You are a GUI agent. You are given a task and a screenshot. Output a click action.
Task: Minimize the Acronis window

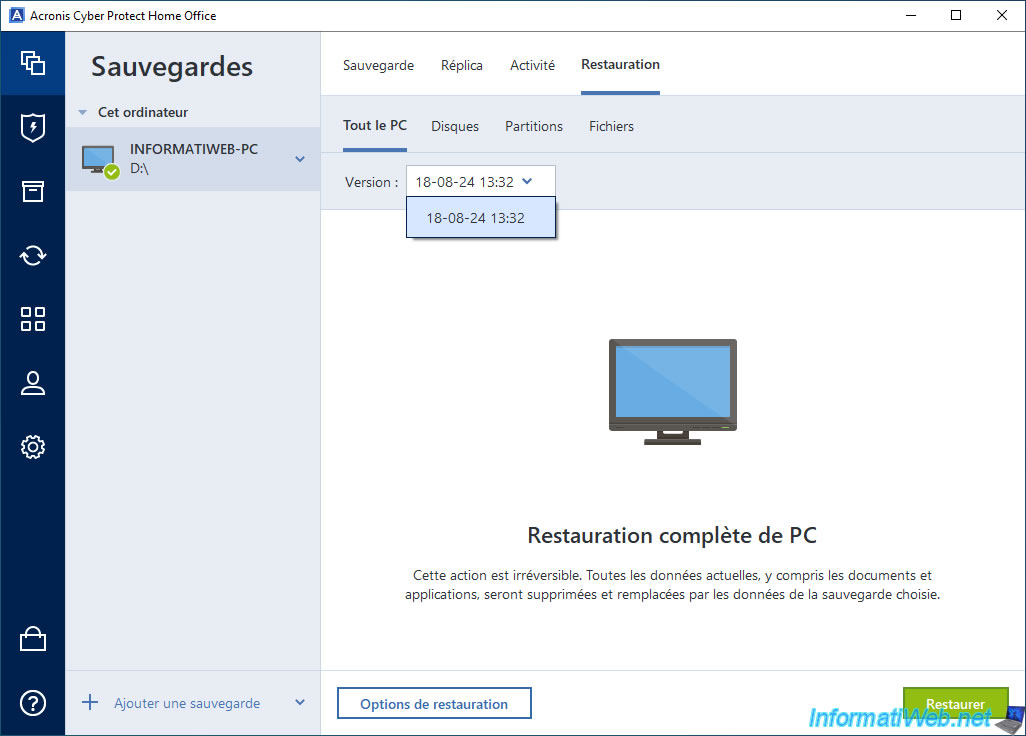(911, 15)
